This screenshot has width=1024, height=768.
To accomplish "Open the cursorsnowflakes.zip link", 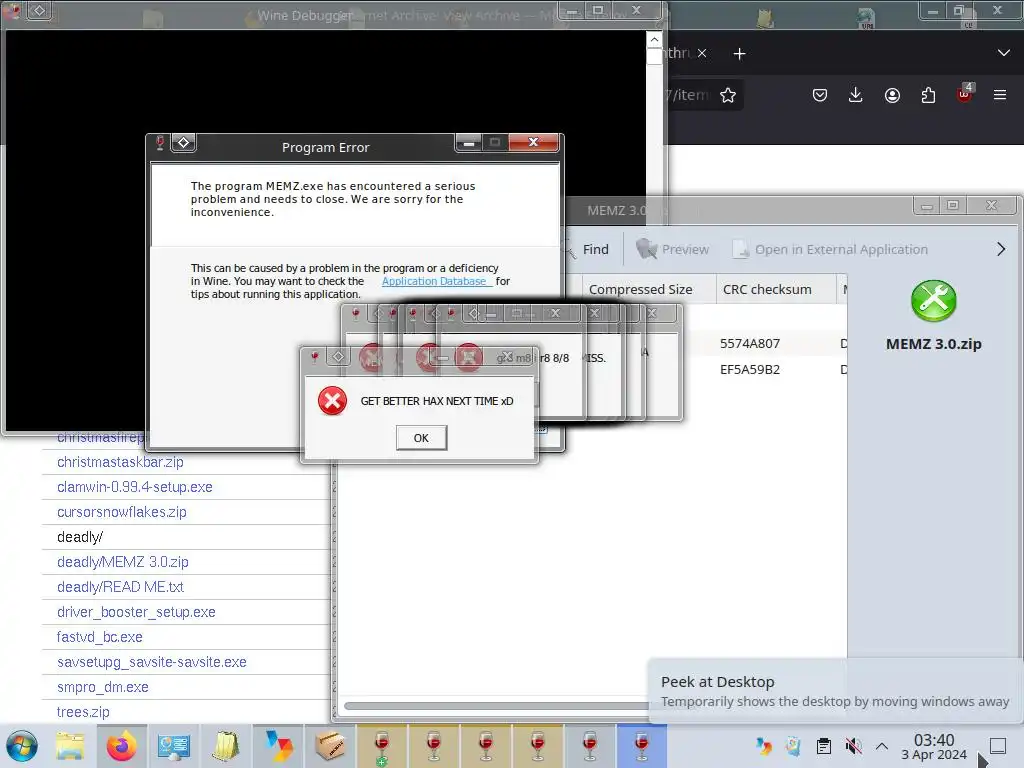I will [121, 512].
